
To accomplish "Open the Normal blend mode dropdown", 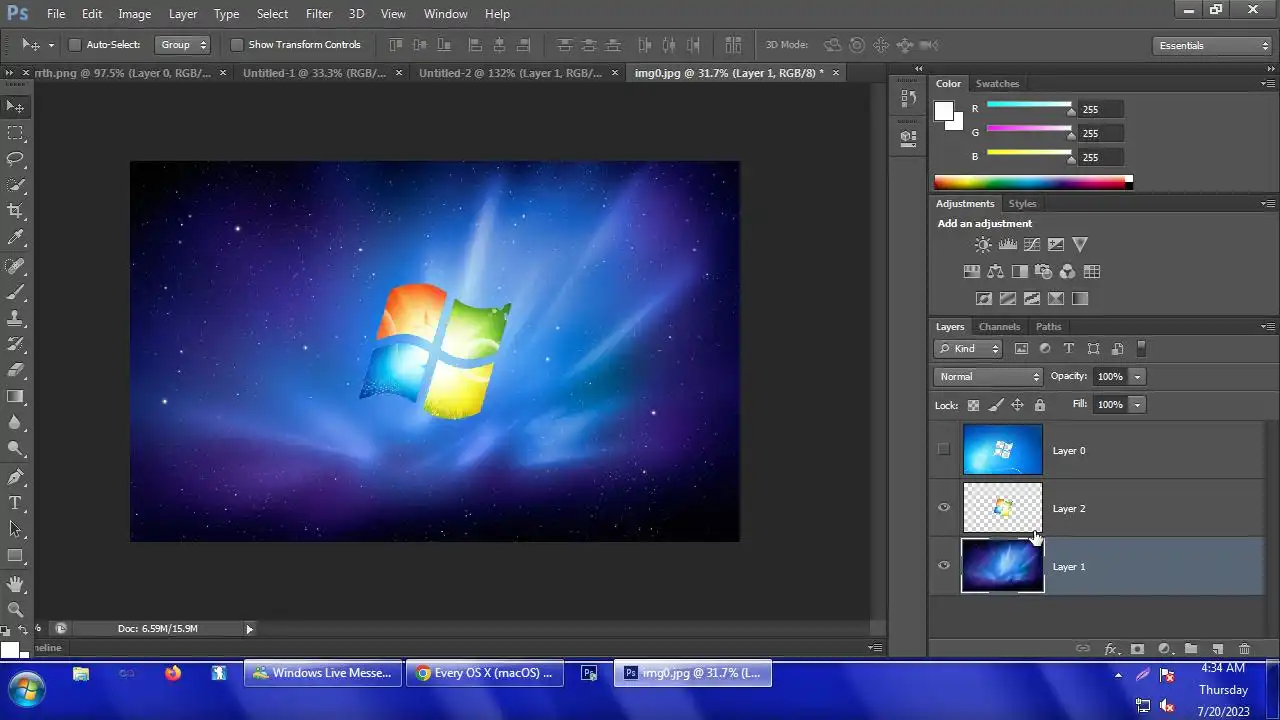I will coord(988,377).
